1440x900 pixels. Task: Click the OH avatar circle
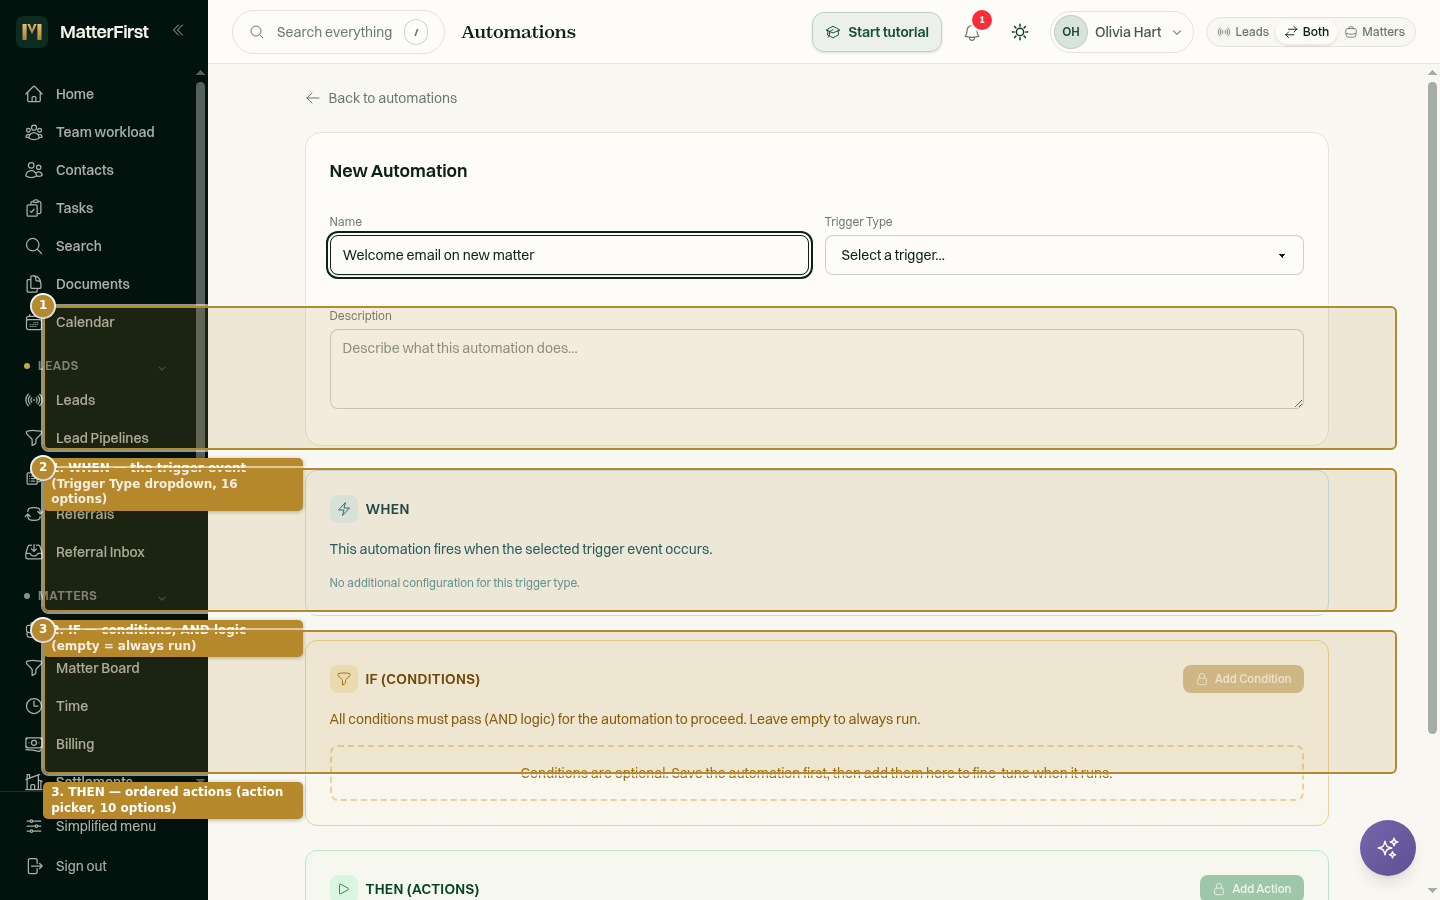click(1071, 32)
